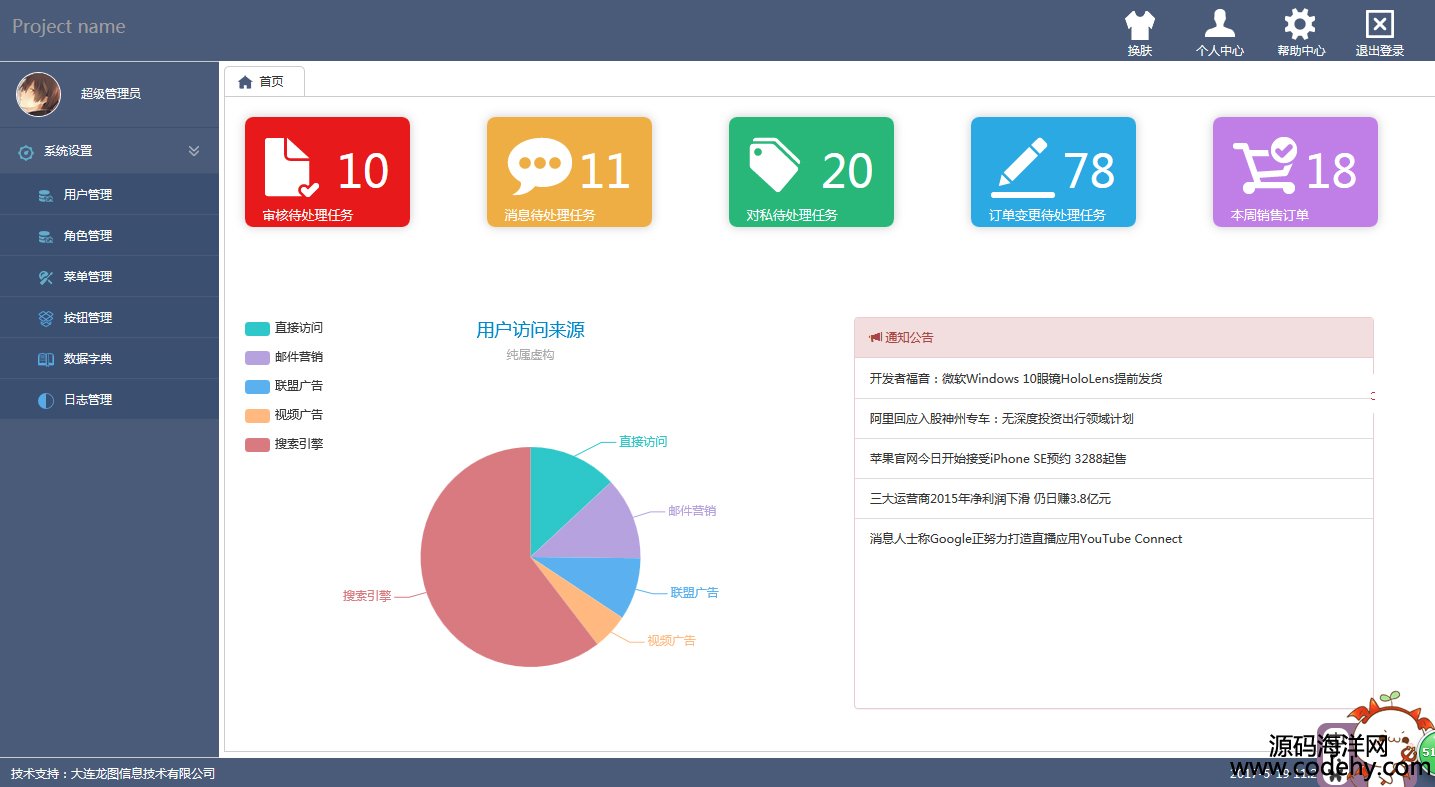Image resolution: width=1435 pixels, height=787 pixels.
Task: Click the 用户访问来源 chart title
Action: coord(530,330)
